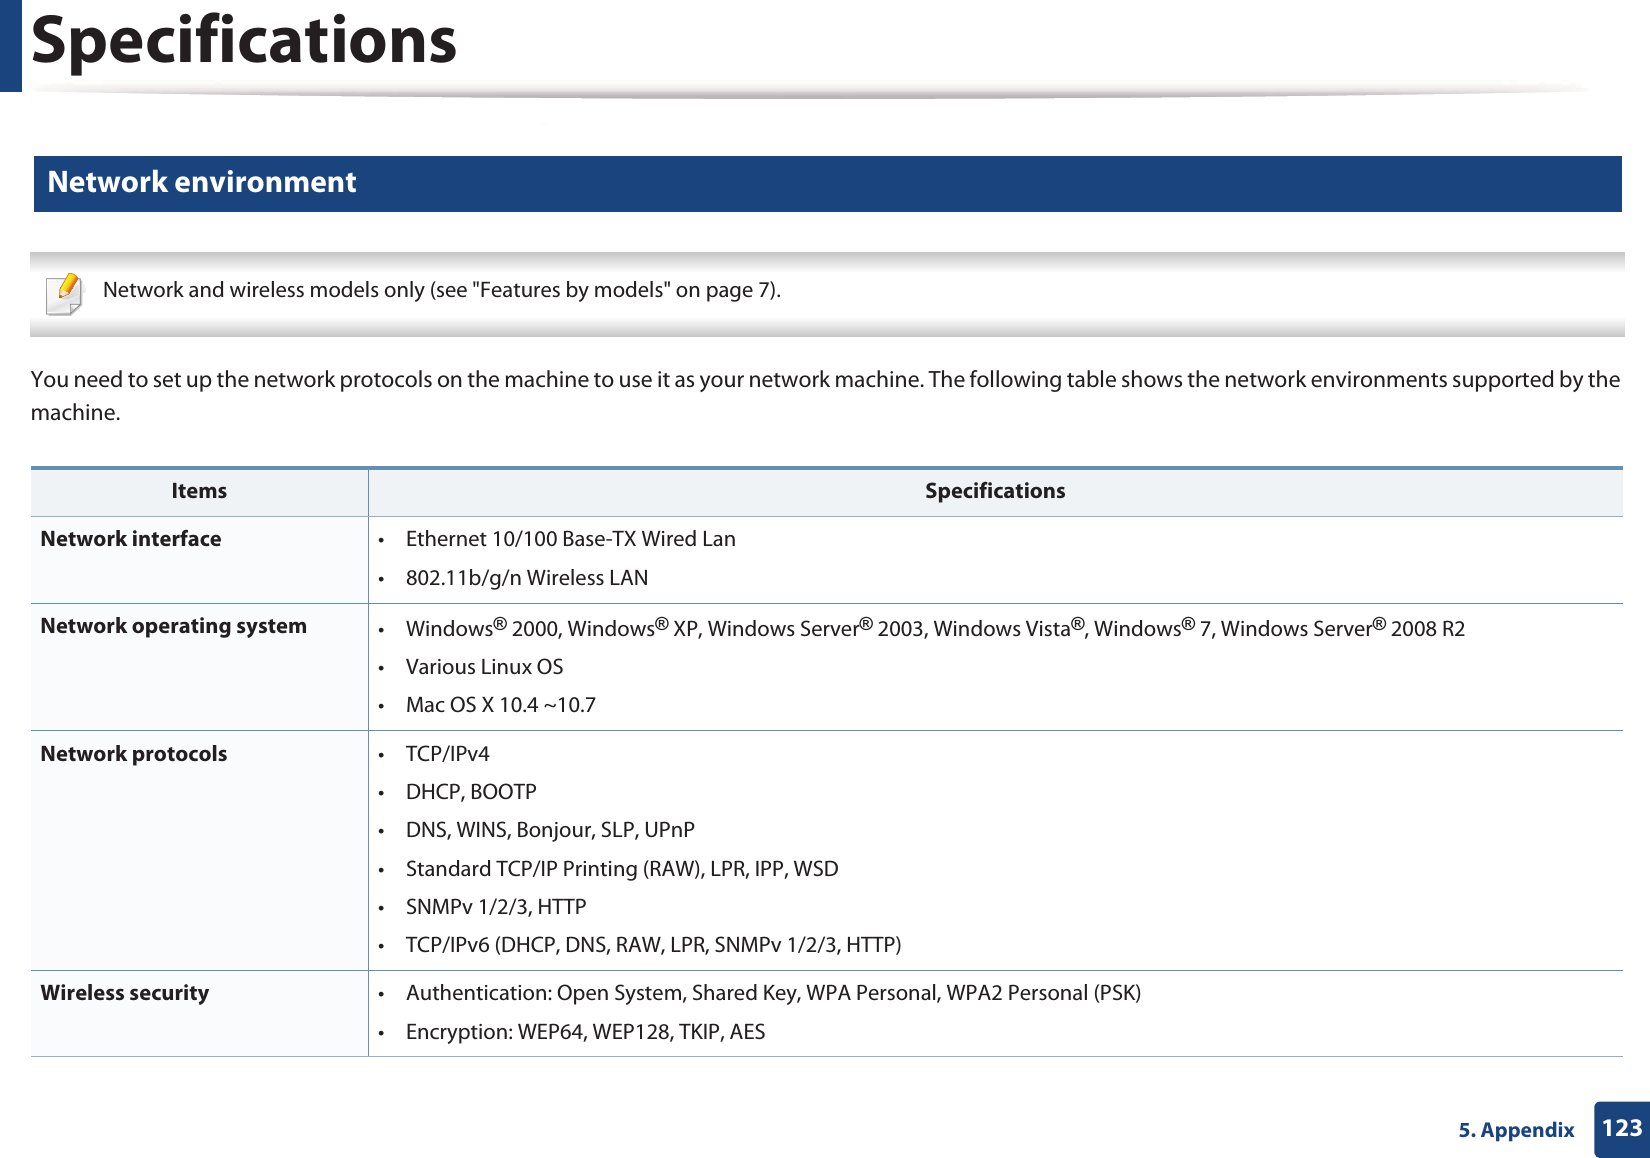Click the 5. Appendix footer label

click(x=1515, y=1130)
